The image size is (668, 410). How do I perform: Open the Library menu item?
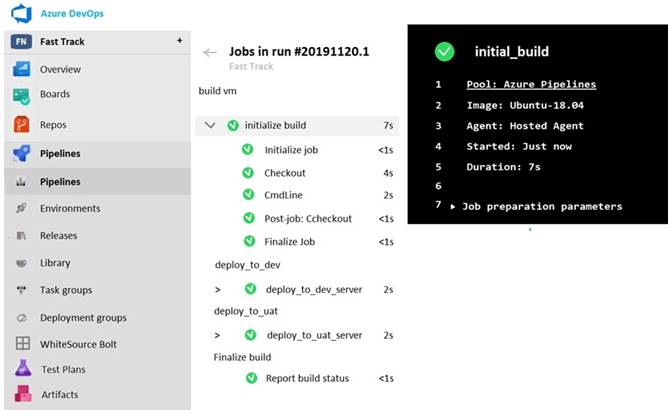point(55,263)
